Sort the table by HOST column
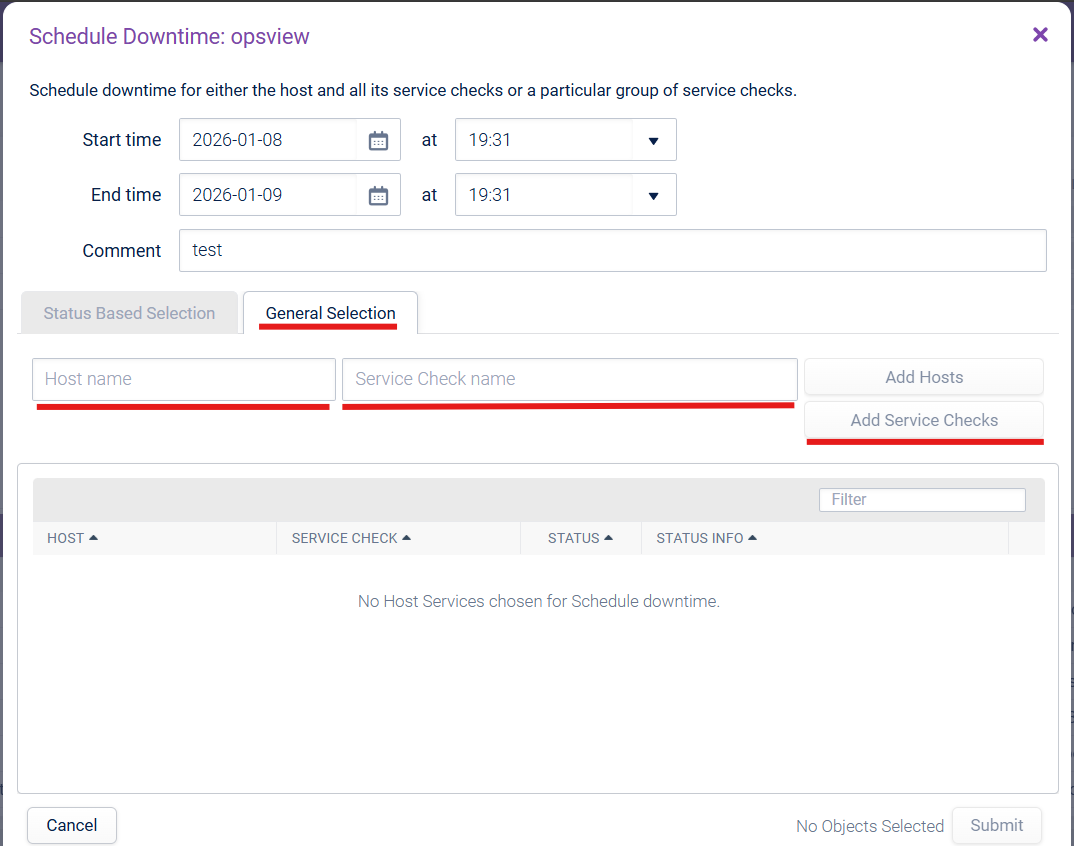1074x846 pixels. [72, 538]
